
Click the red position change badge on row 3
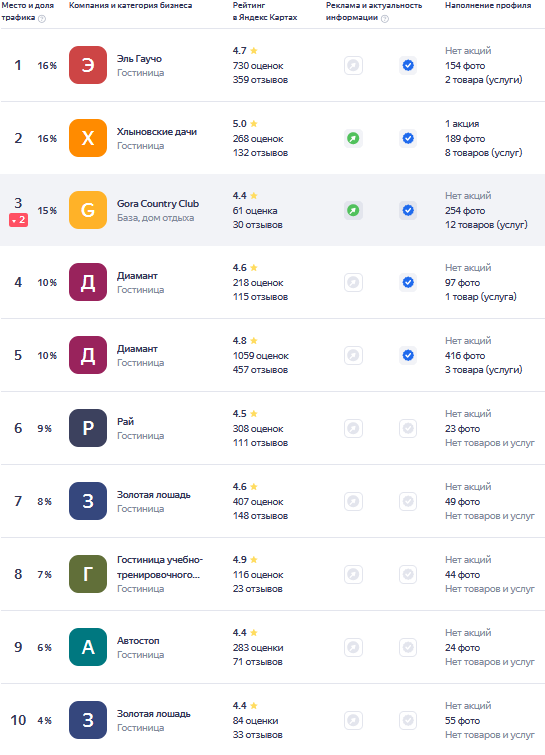tap(18, 220)
